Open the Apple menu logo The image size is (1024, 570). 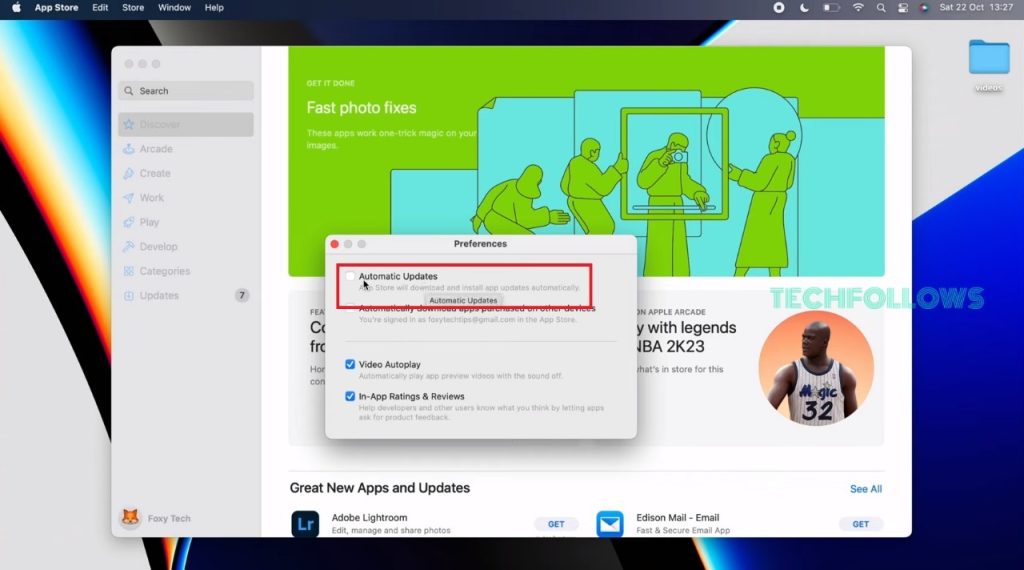(16, 7)
